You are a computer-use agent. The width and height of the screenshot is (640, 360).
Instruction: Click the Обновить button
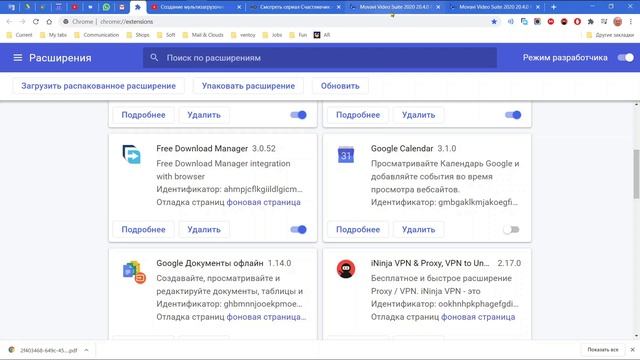340,86
